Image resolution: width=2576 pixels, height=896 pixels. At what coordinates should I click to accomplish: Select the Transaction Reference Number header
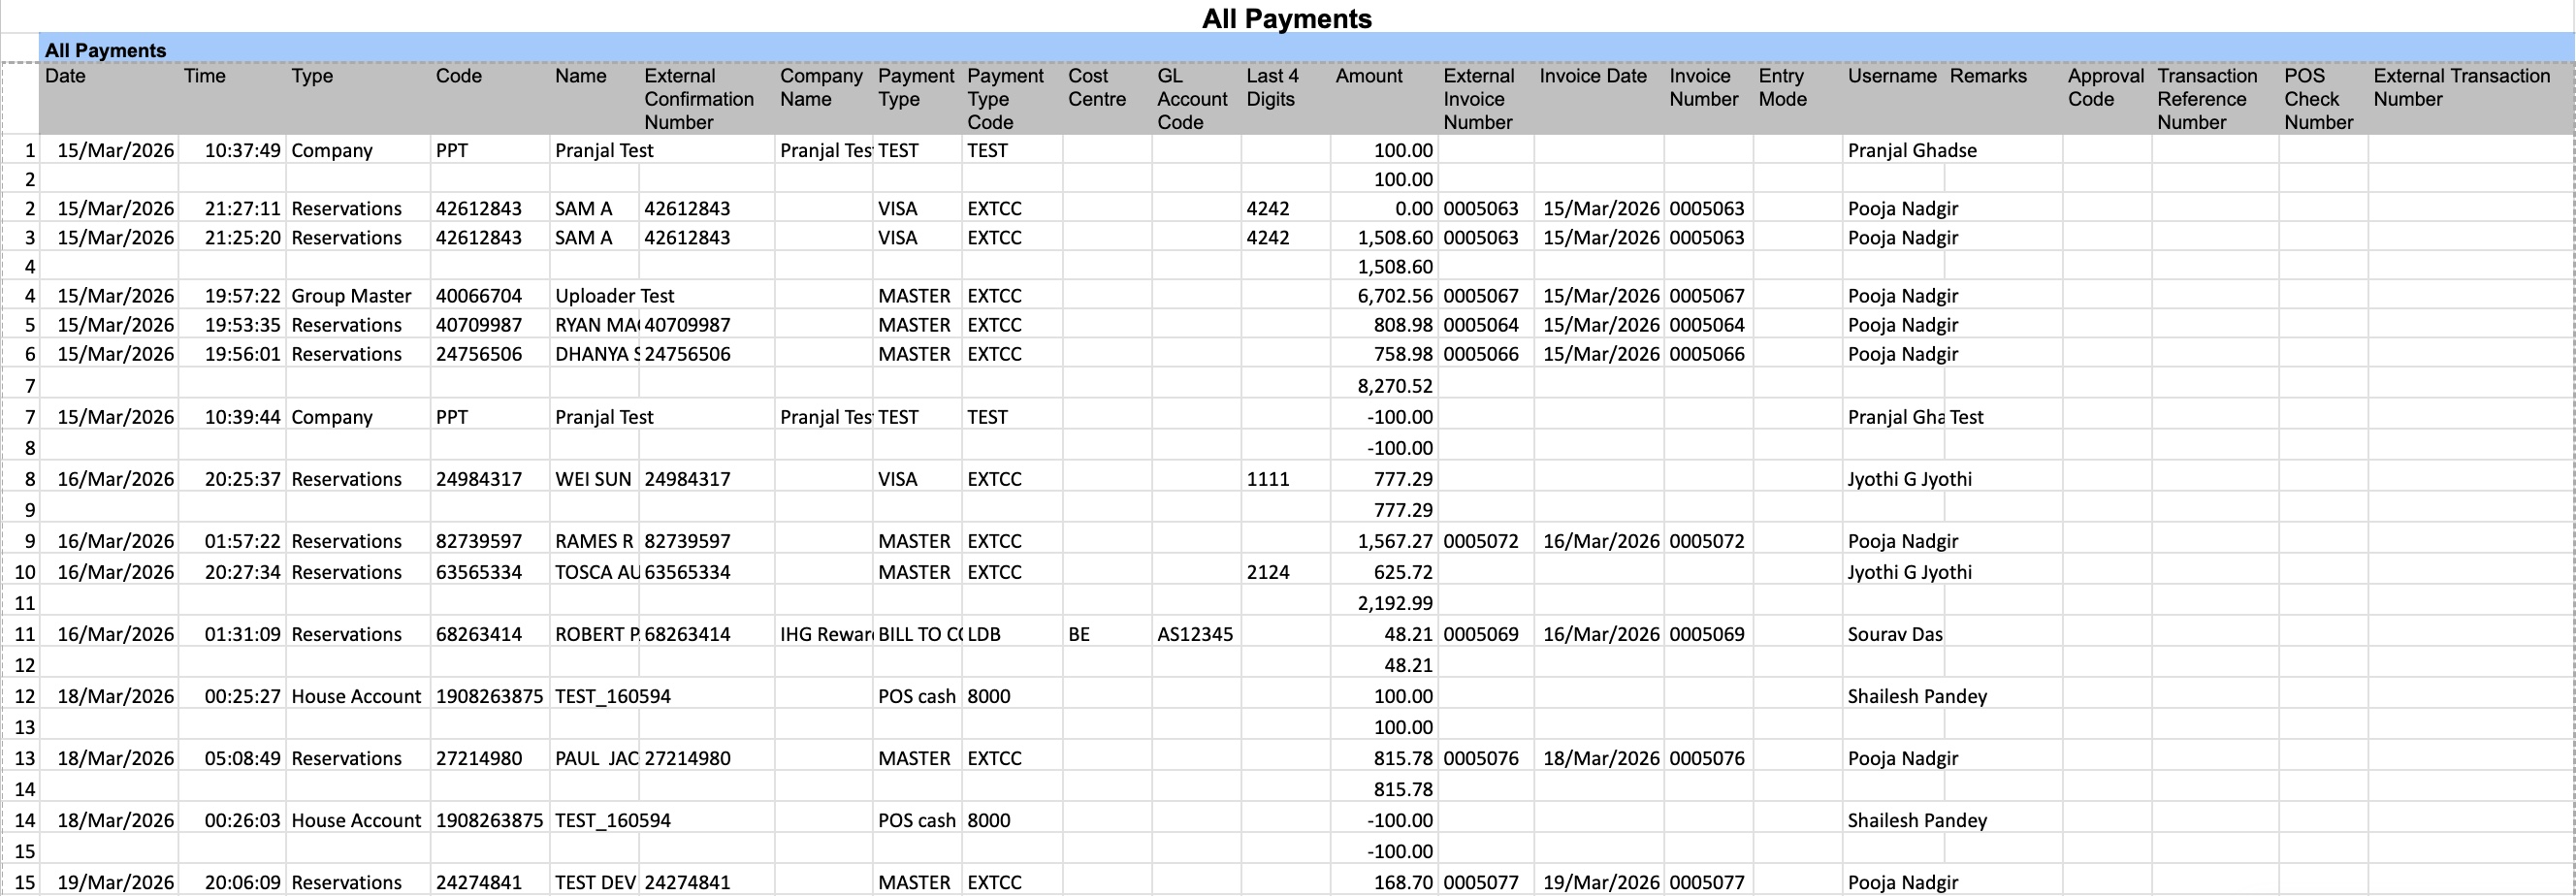click(2207, 99)
